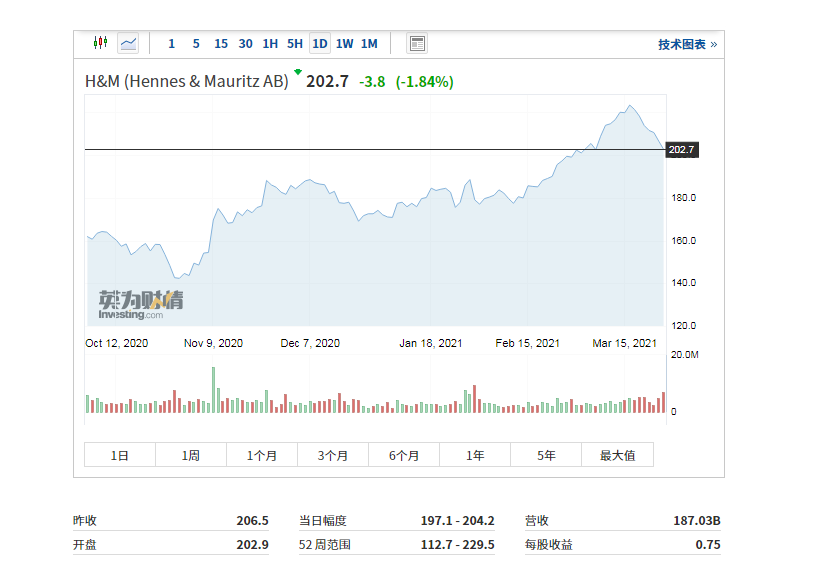This screenshot has height=565, width=825.
Task: Show the 6个月 time range
Action: 404,455
